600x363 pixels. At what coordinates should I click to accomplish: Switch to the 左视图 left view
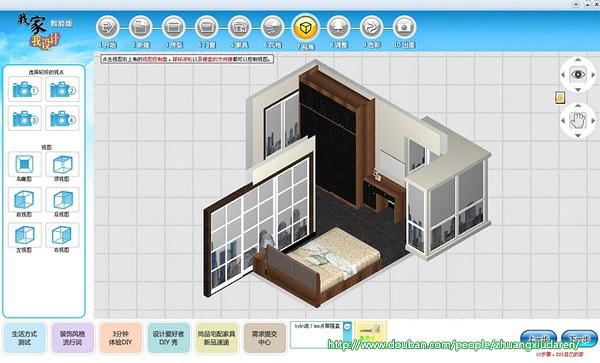[25, 235]
